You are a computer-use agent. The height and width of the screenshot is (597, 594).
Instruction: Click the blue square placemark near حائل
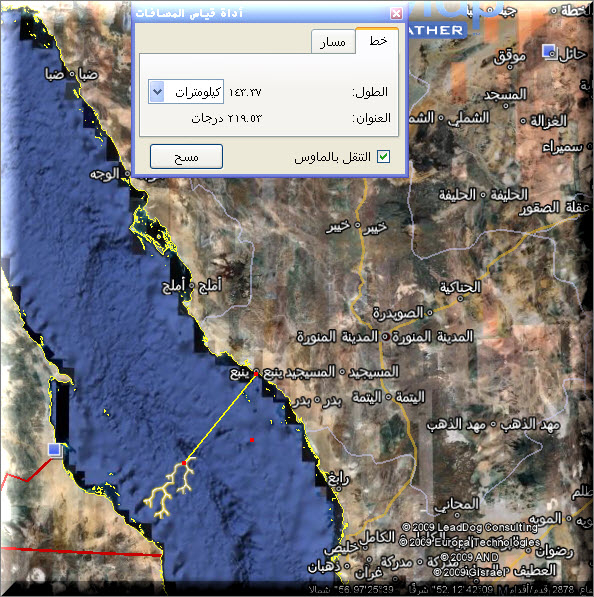[x=549, y=51]
